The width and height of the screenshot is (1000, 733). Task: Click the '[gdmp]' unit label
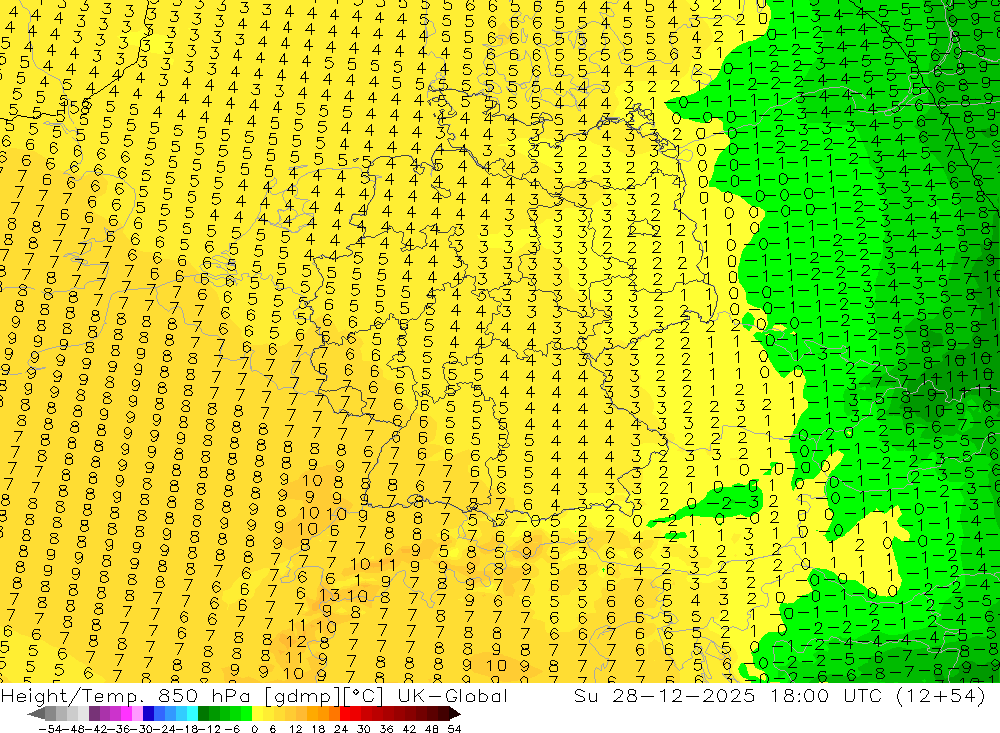coord(302,697)
